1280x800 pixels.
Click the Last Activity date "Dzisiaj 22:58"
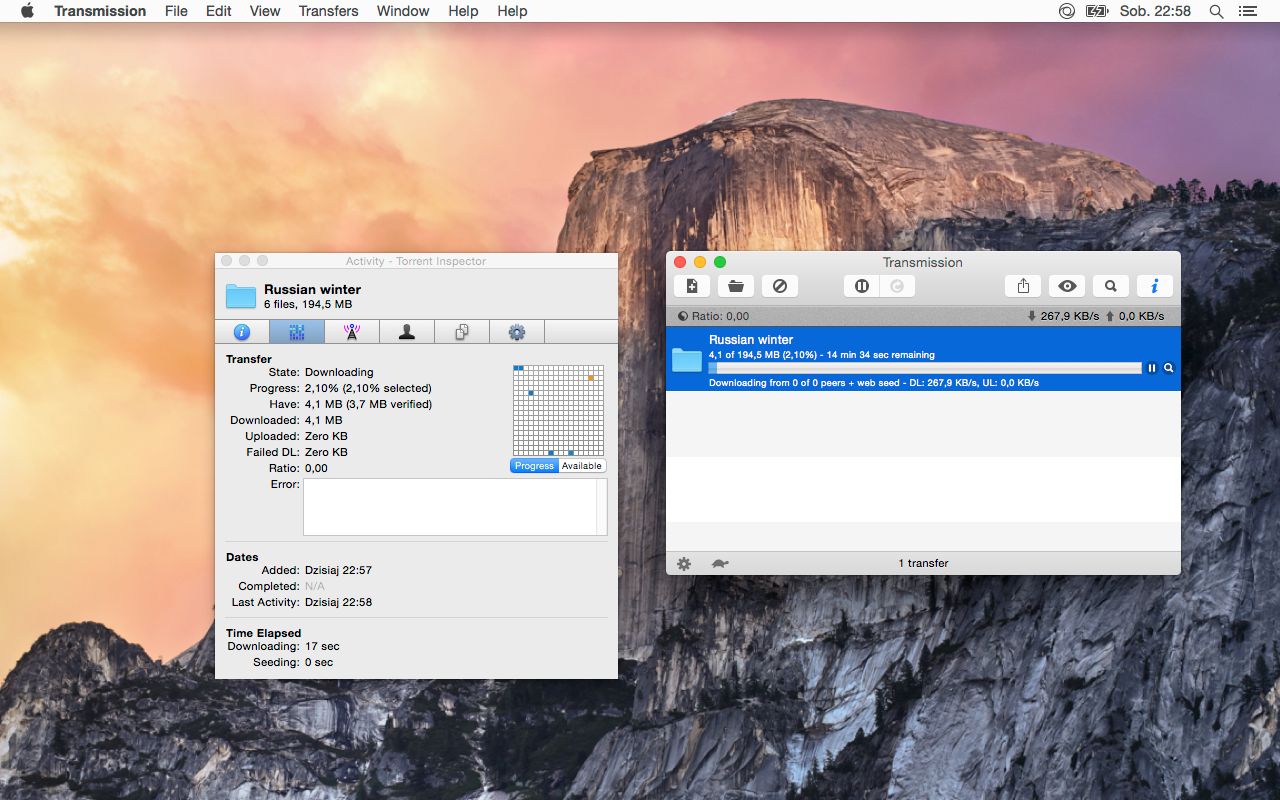(338, 602)
